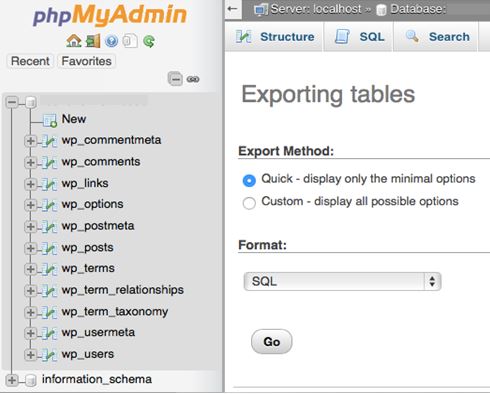Open the Format SQL dropdown

[x=342, y=282]
